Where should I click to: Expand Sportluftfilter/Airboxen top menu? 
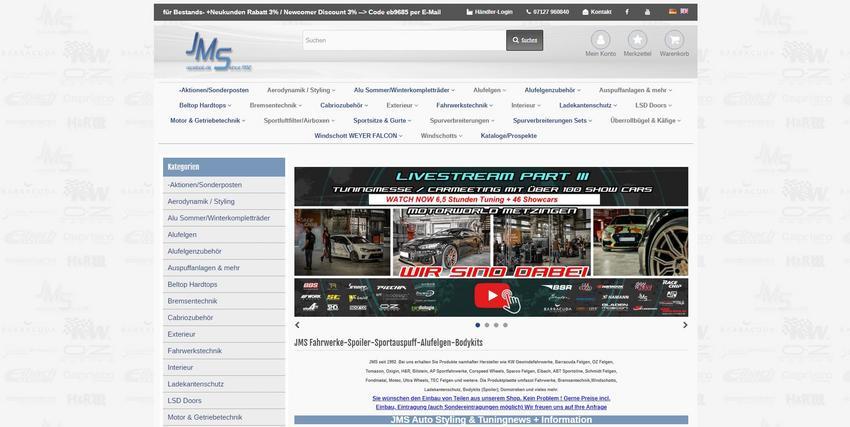coord(299,121)
